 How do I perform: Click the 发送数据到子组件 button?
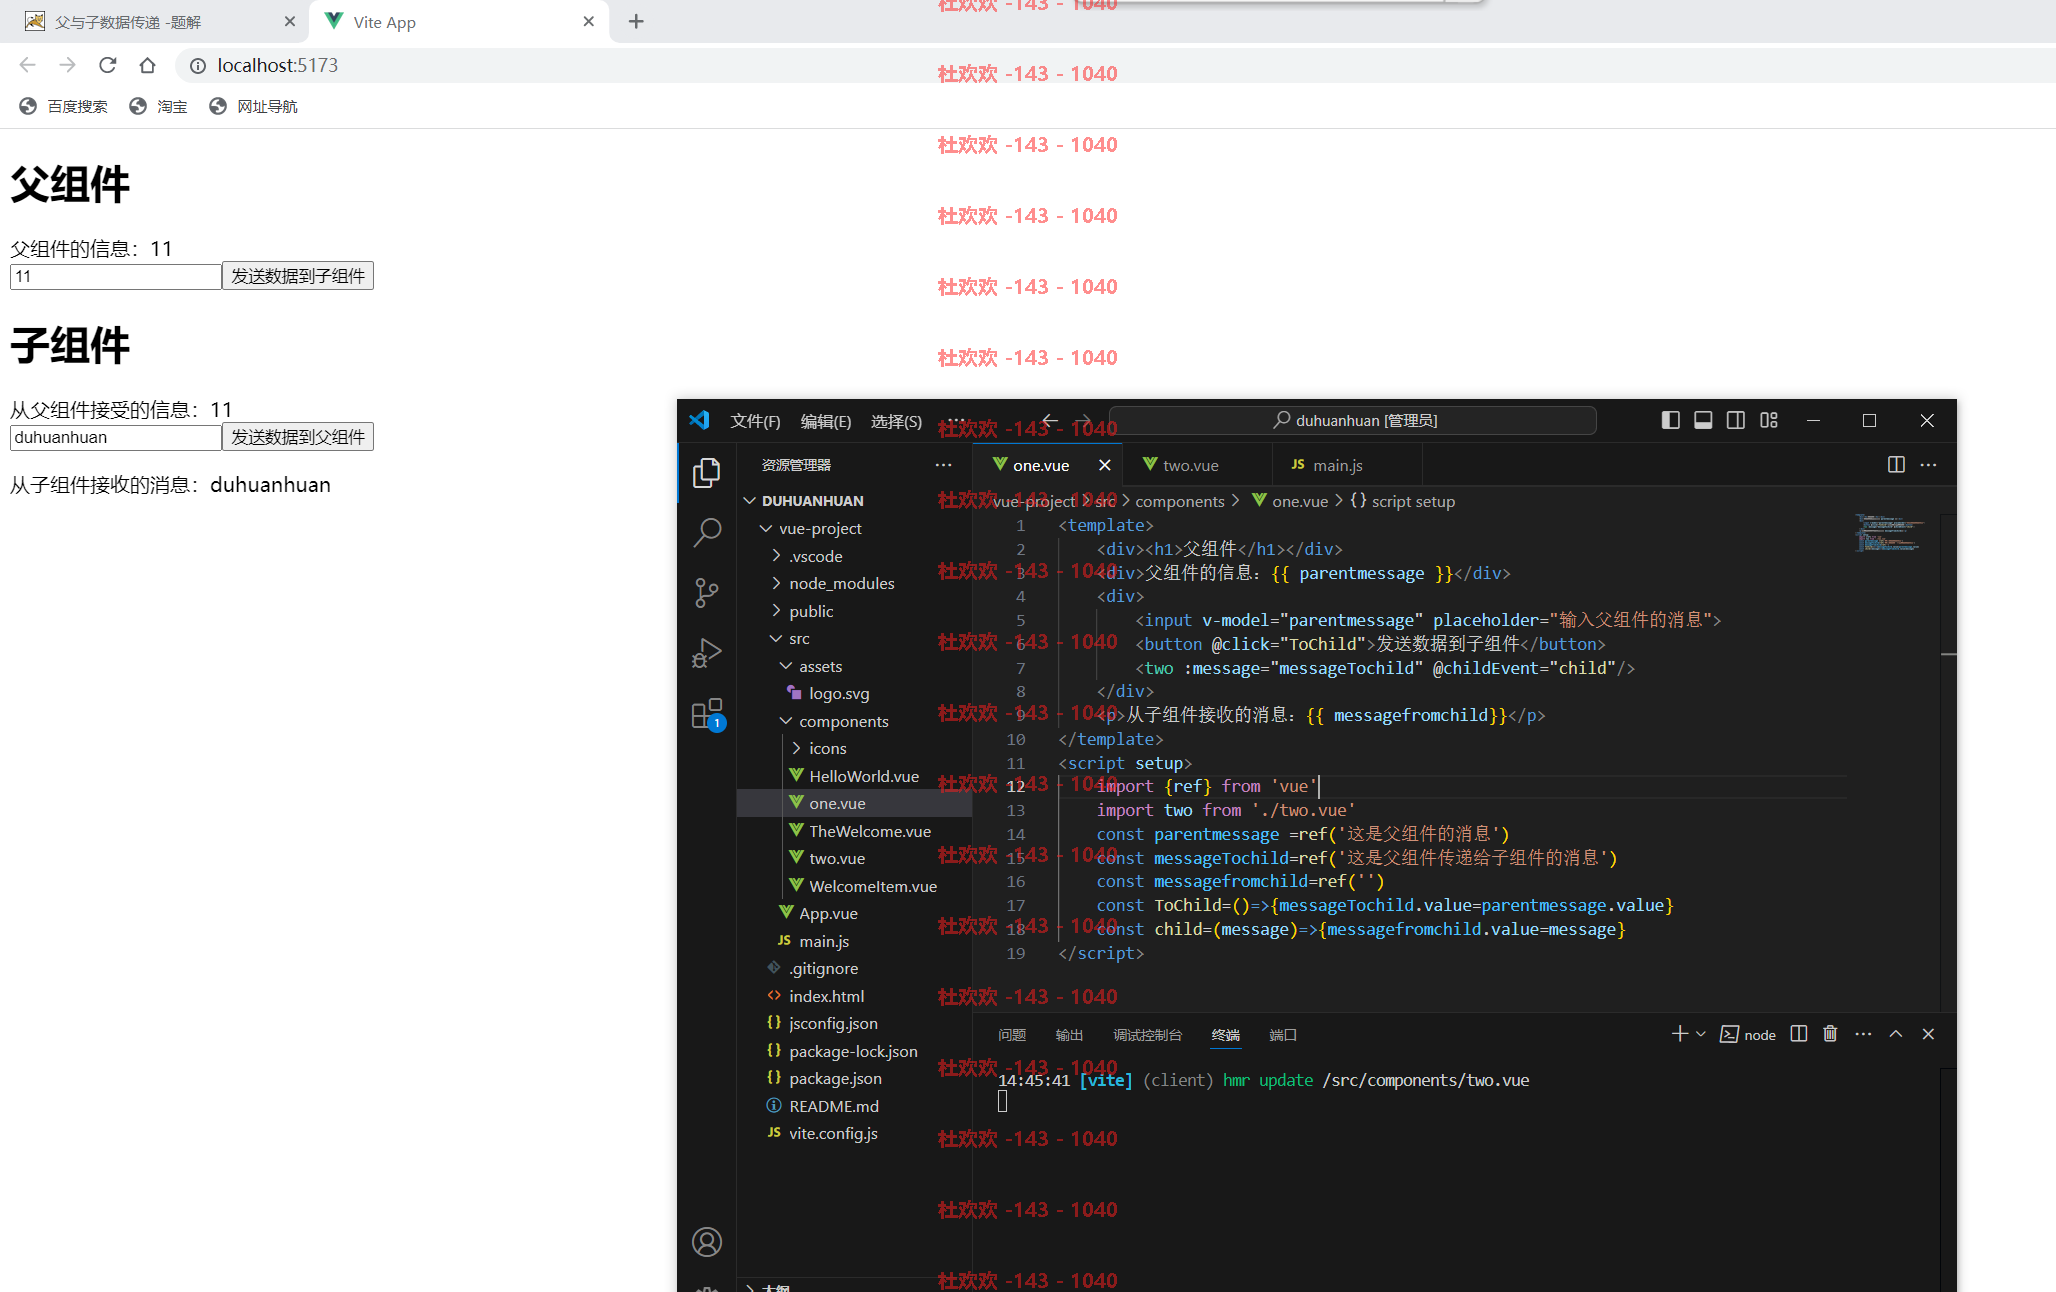click(298, 276)
